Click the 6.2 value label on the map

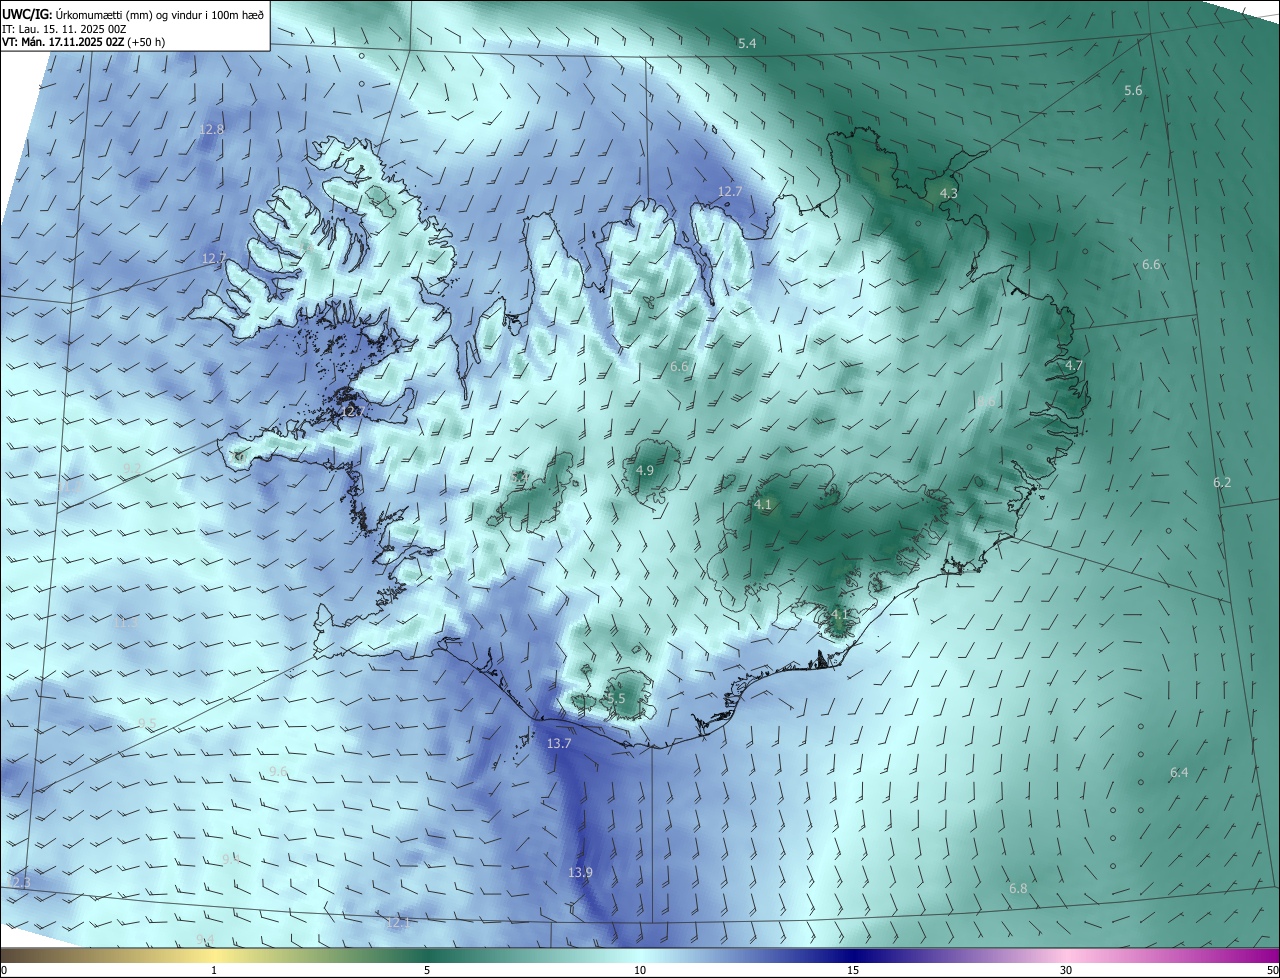pyautogui.click(x=1222, y=482)
